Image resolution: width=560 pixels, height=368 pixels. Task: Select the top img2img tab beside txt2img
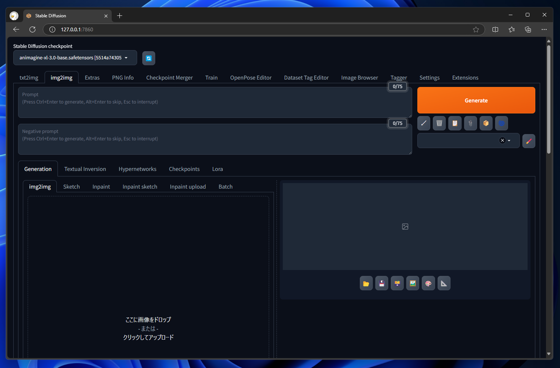pyautogui.click(x=61, y=78)
